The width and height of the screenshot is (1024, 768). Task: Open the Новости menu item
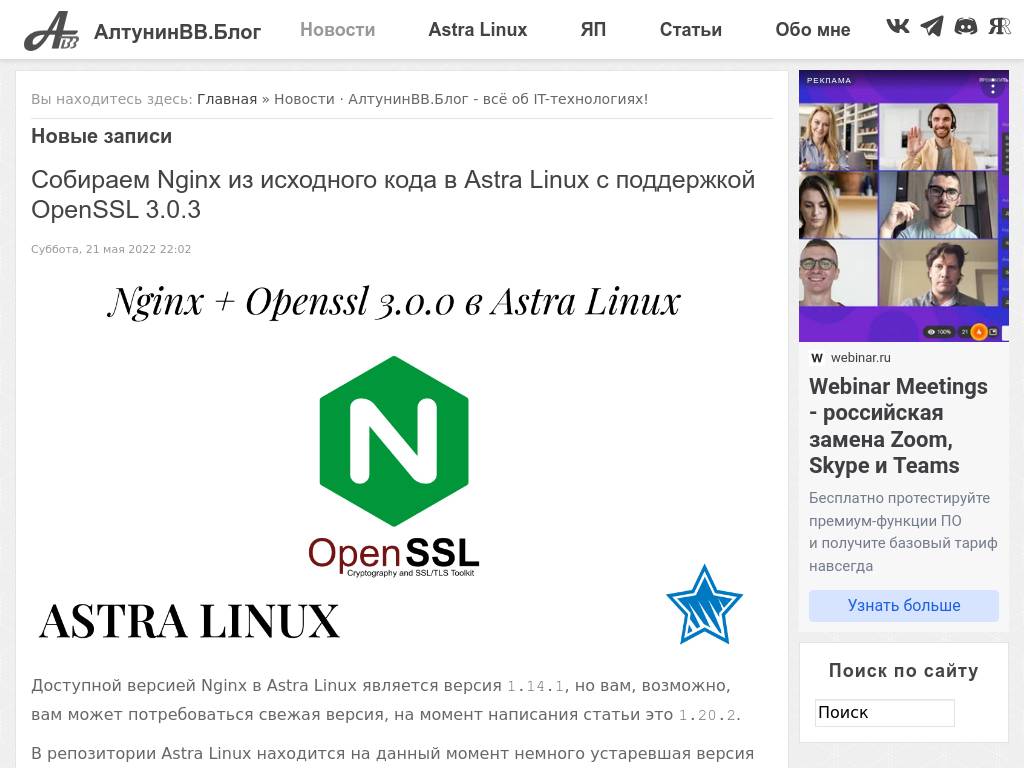(x=338, y=29)
